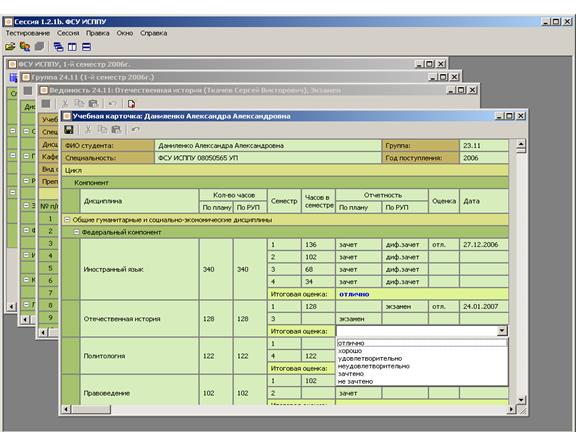The image size is (576, 432).
Task: Click the Группа value field 23.11
Action: [x=484, y=145]
